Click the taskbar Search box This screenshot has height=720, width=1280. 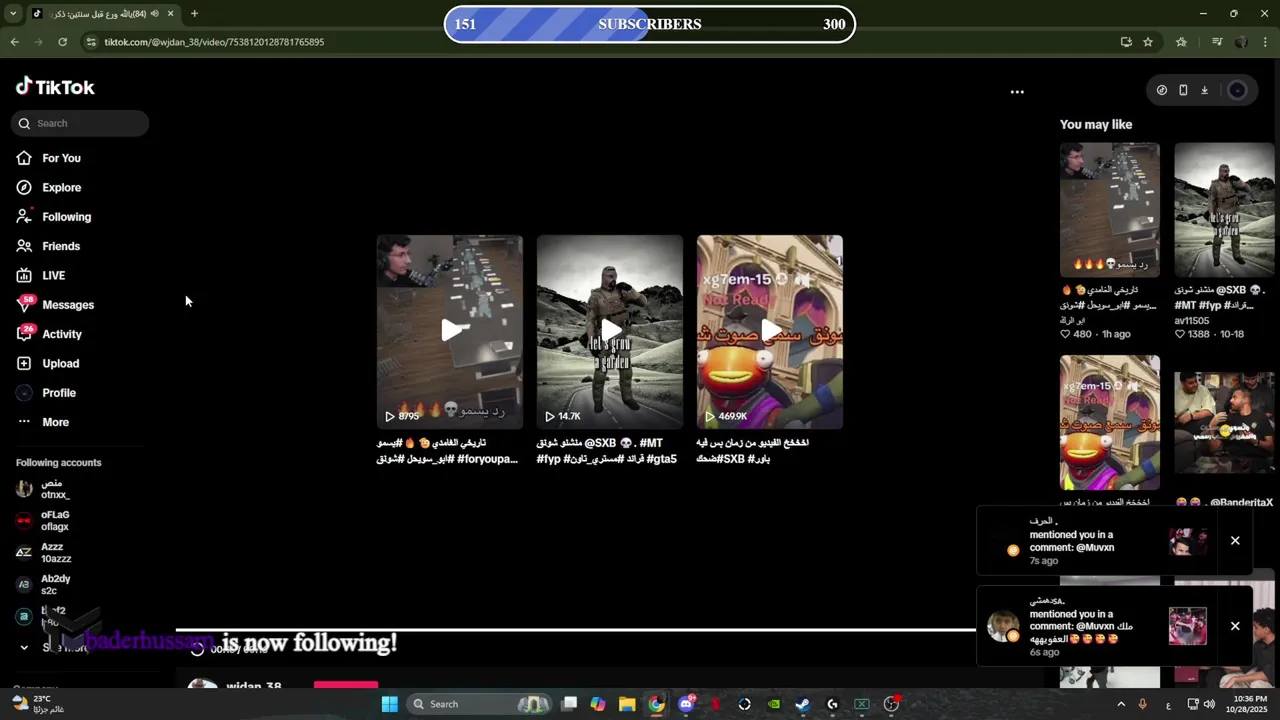click(x=477, y=704)
